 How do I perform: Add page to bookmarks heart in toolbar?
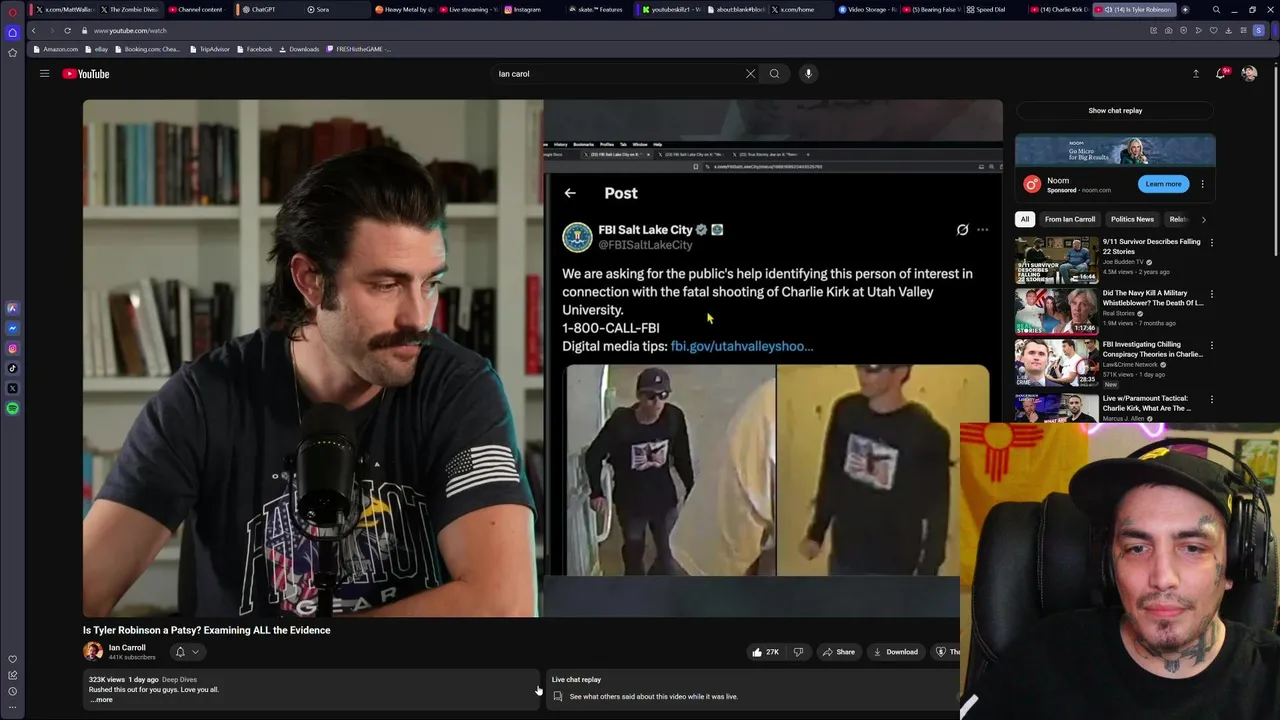point(1213,30)
